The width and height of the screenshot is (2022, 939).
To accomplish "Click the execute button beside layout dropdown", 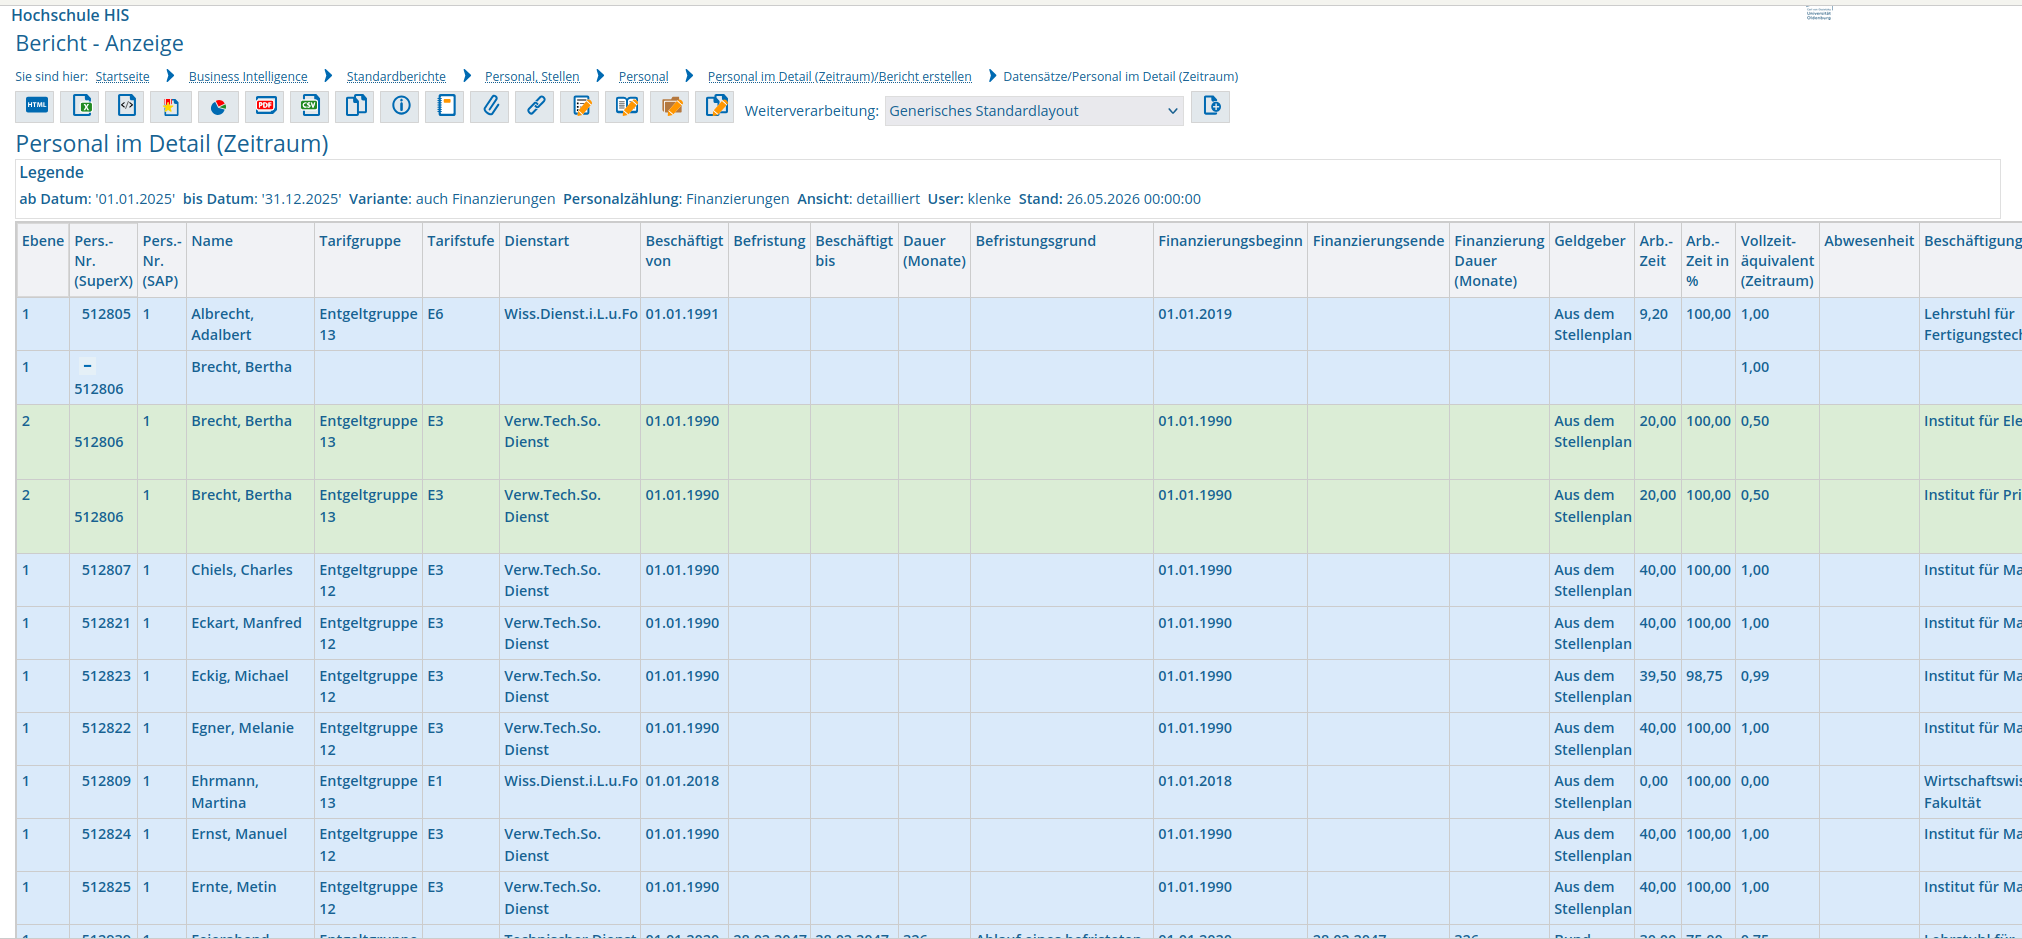I will click(x=1211, y=106).
